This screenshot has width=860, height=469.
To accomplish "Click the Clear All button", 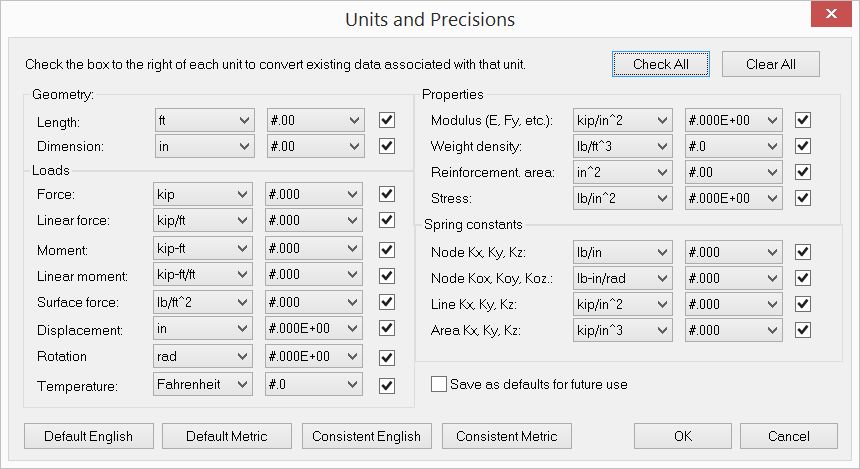I will tap(770, 64).
